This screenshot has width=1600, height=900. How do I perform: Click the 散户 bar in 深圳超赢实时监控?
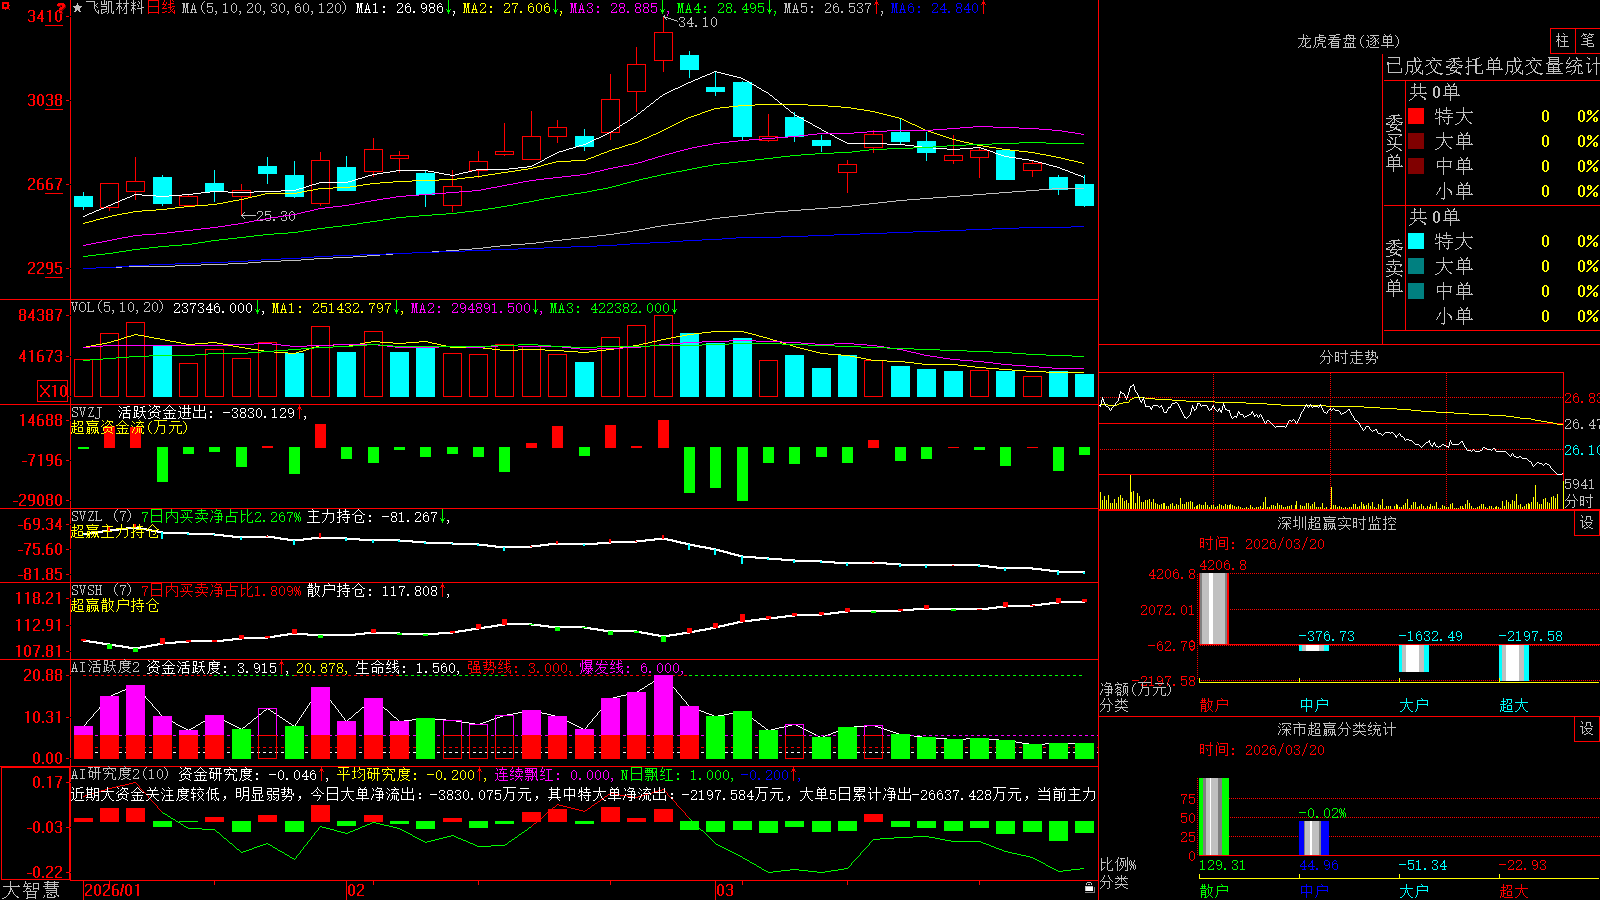pos(1214,609)
